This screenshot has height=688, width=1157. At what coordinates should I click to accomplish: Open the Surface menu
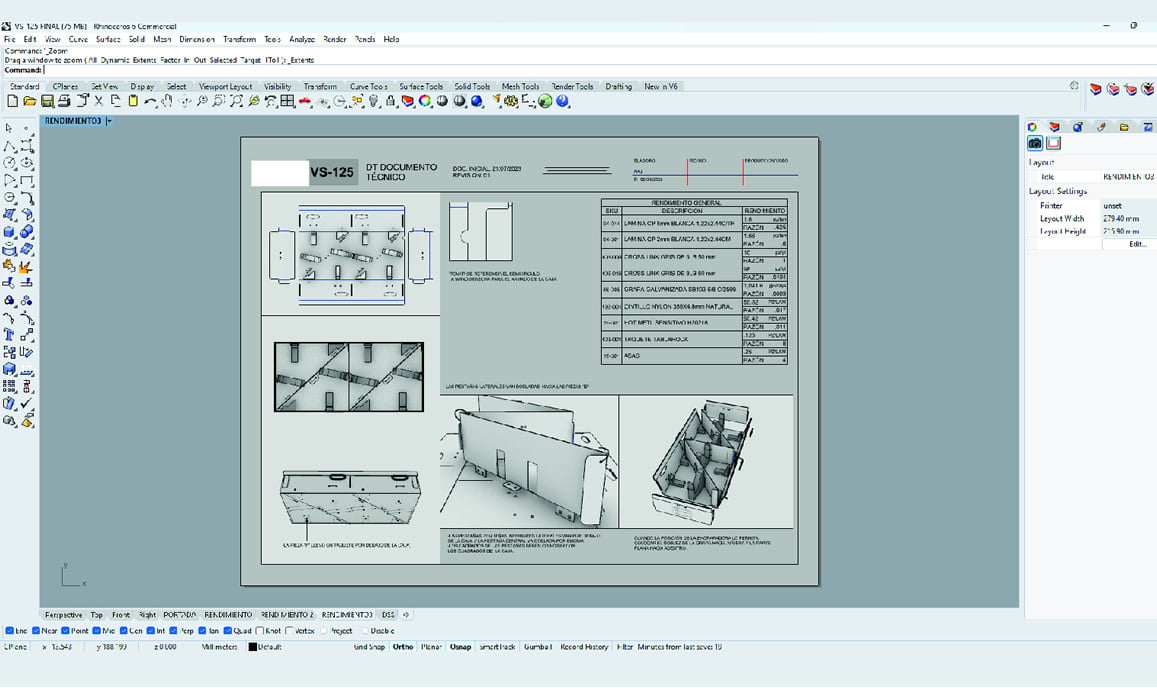pyautogui.click(x=108, y=39)
